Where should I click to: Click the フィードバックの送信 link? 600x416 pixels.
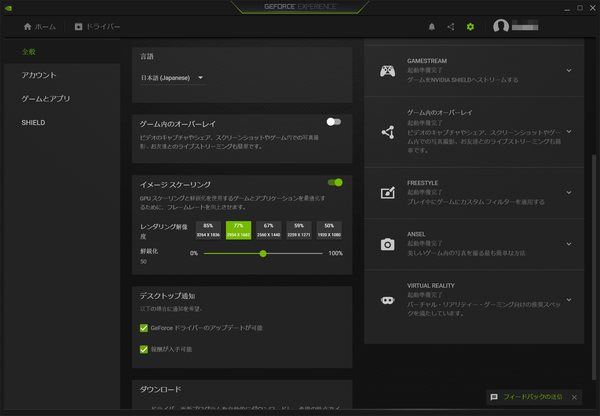pyautogui.click(x=533, y=397)
